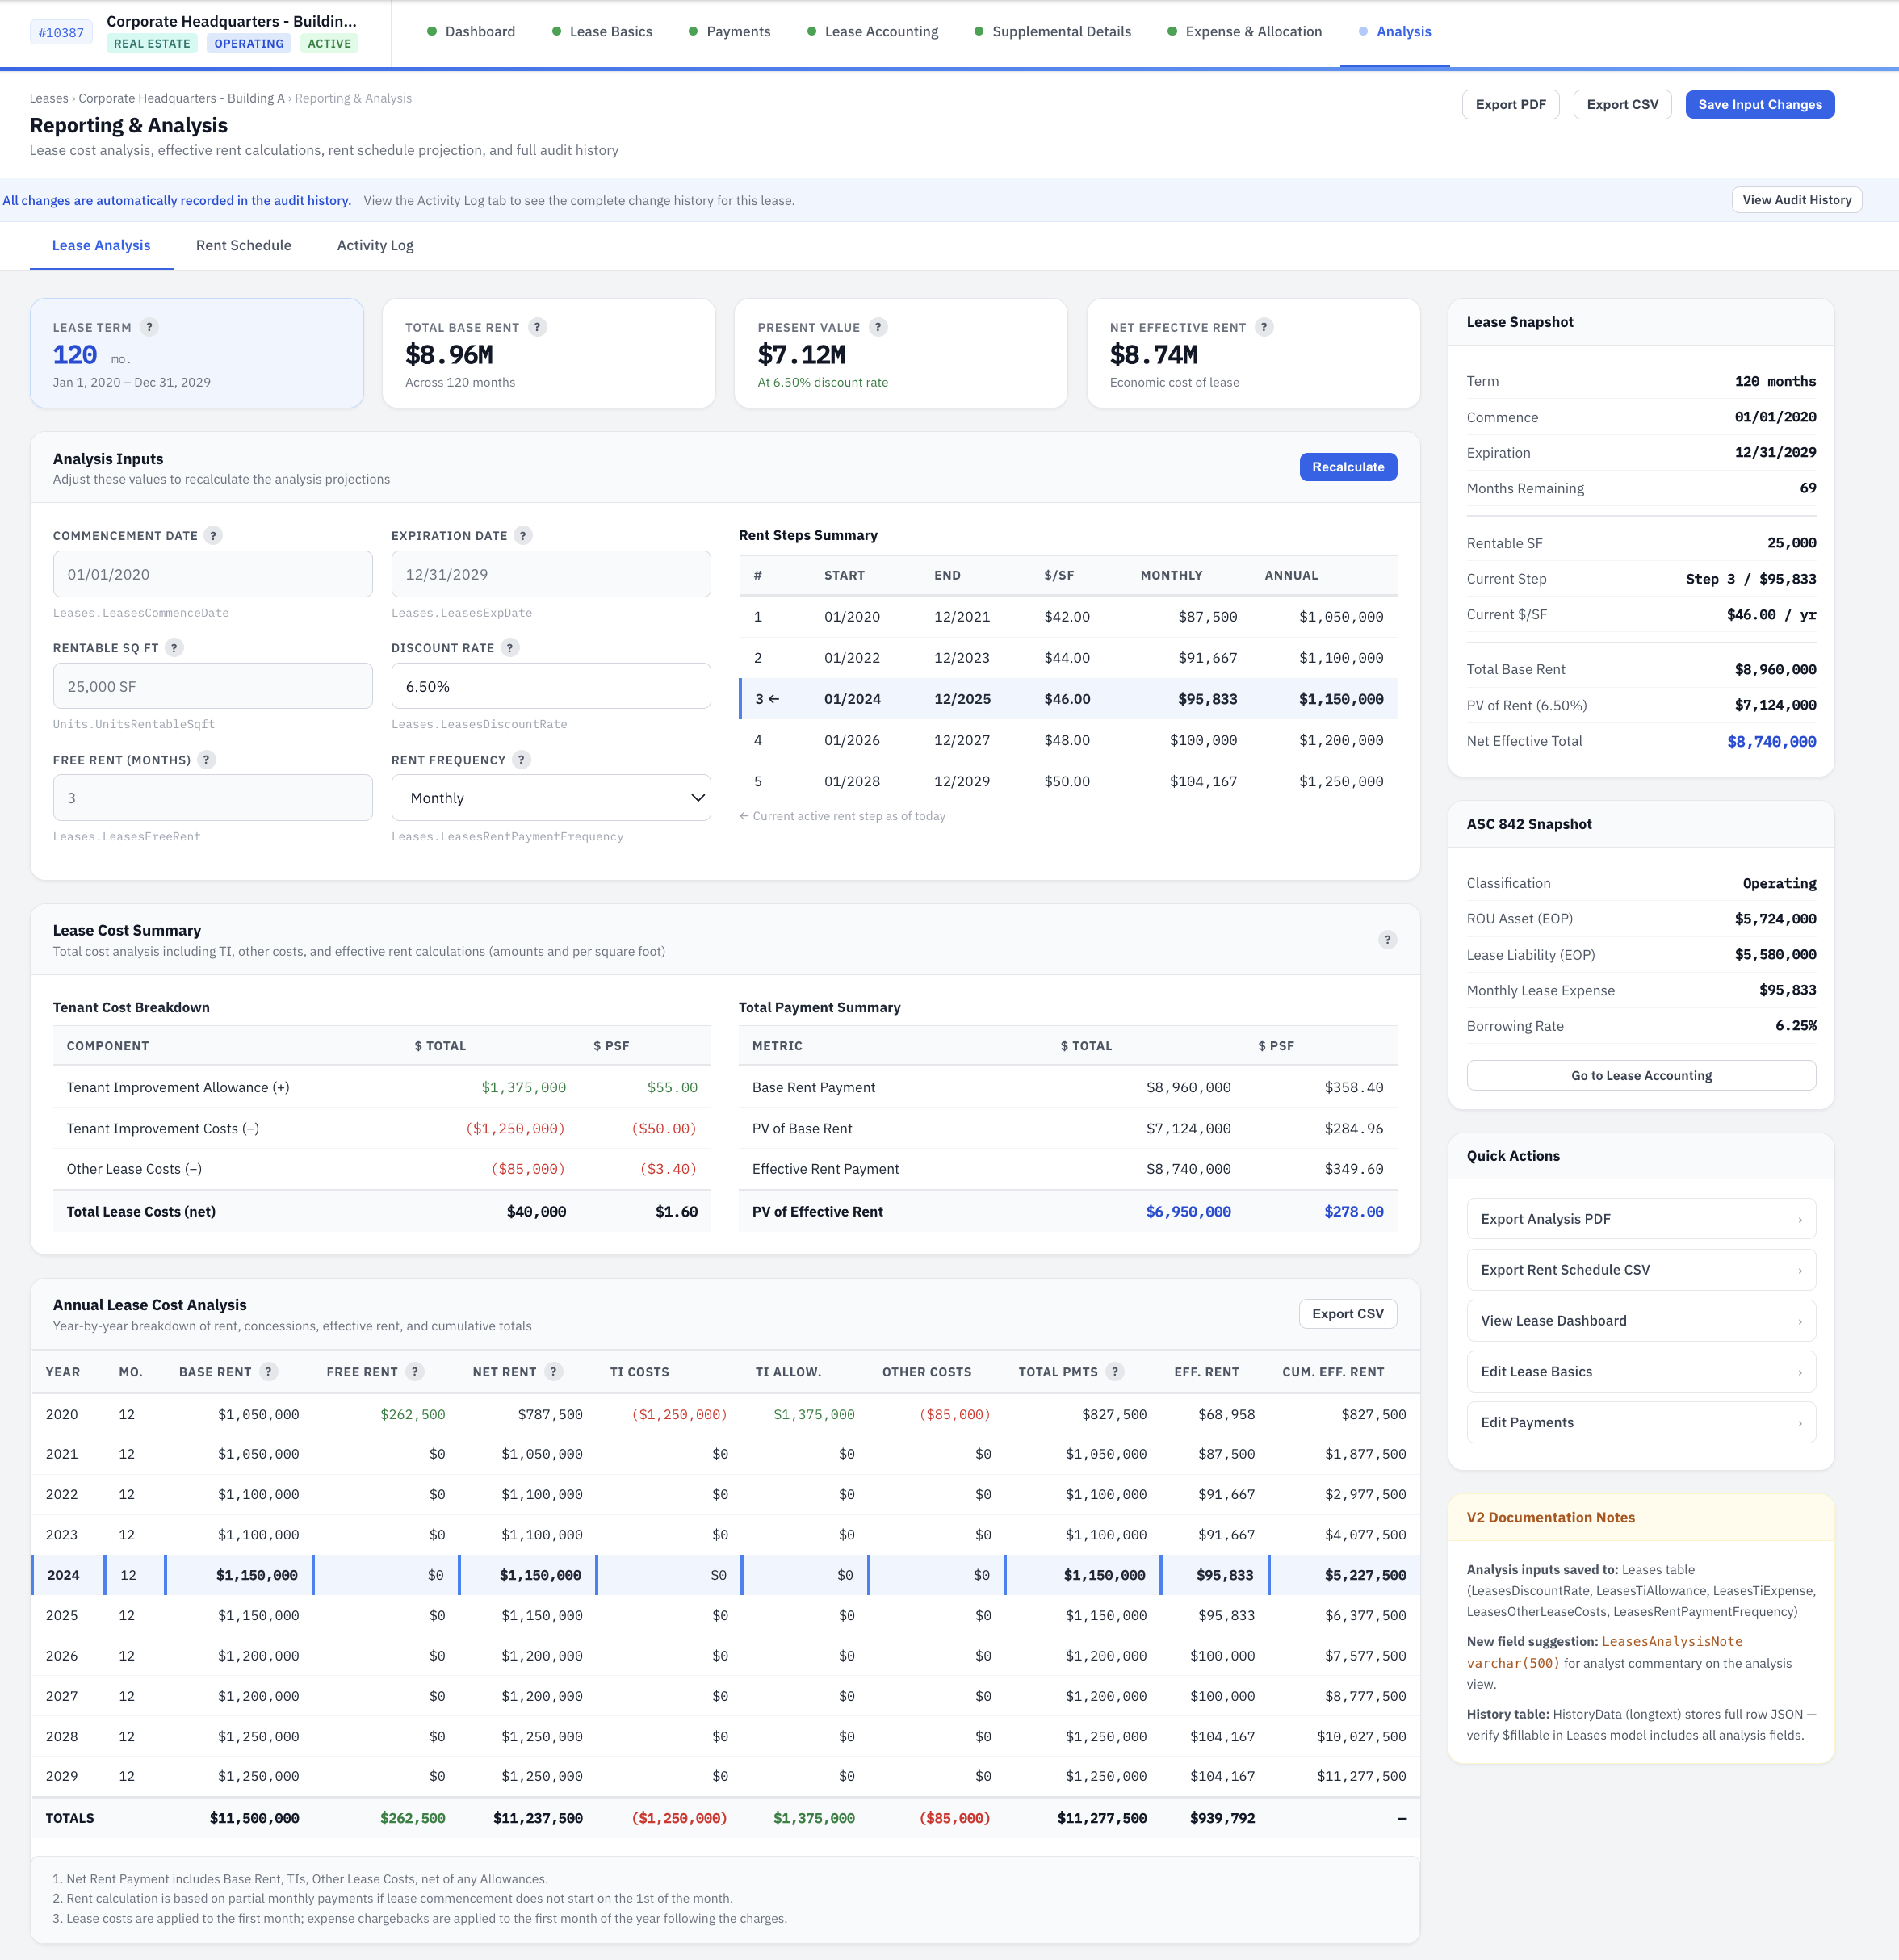The height and width of the screenshot is (1960, 1899).
Task: Open the Total Base Rent help tooltip
Action: pos(538,327)
